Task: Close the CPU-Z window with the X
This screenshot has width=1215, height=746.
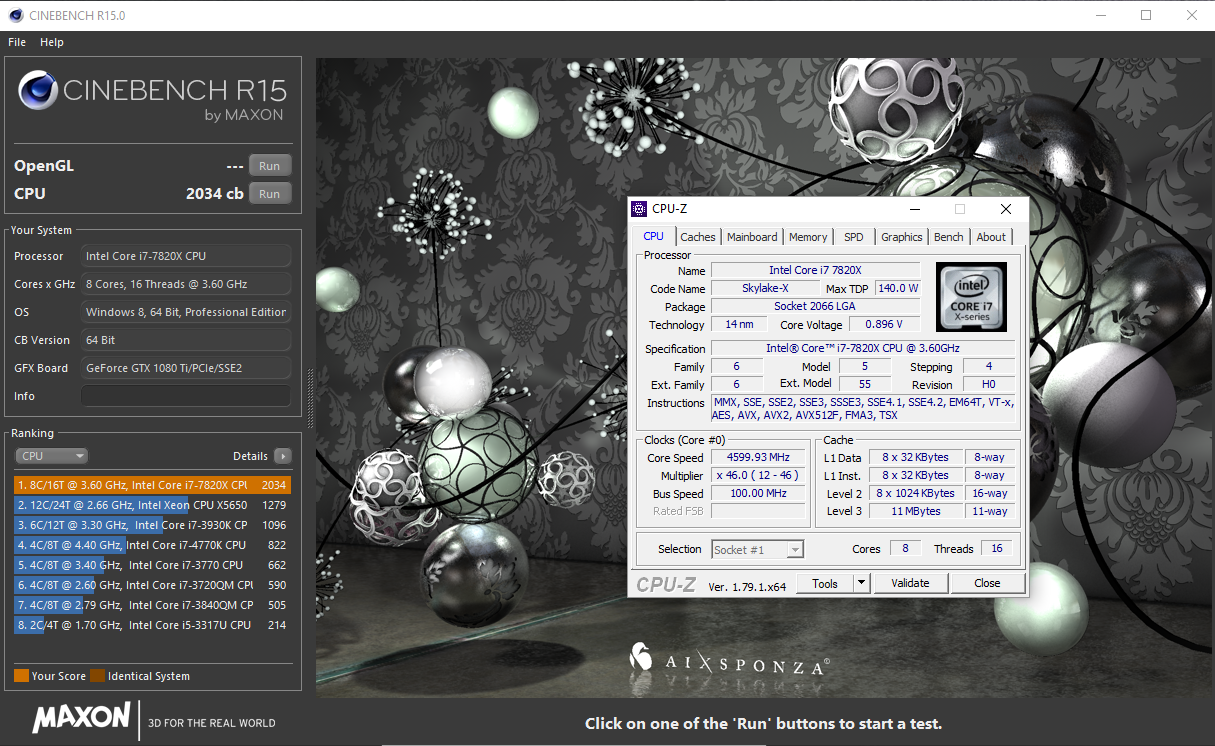Action: click(1006, 209)
